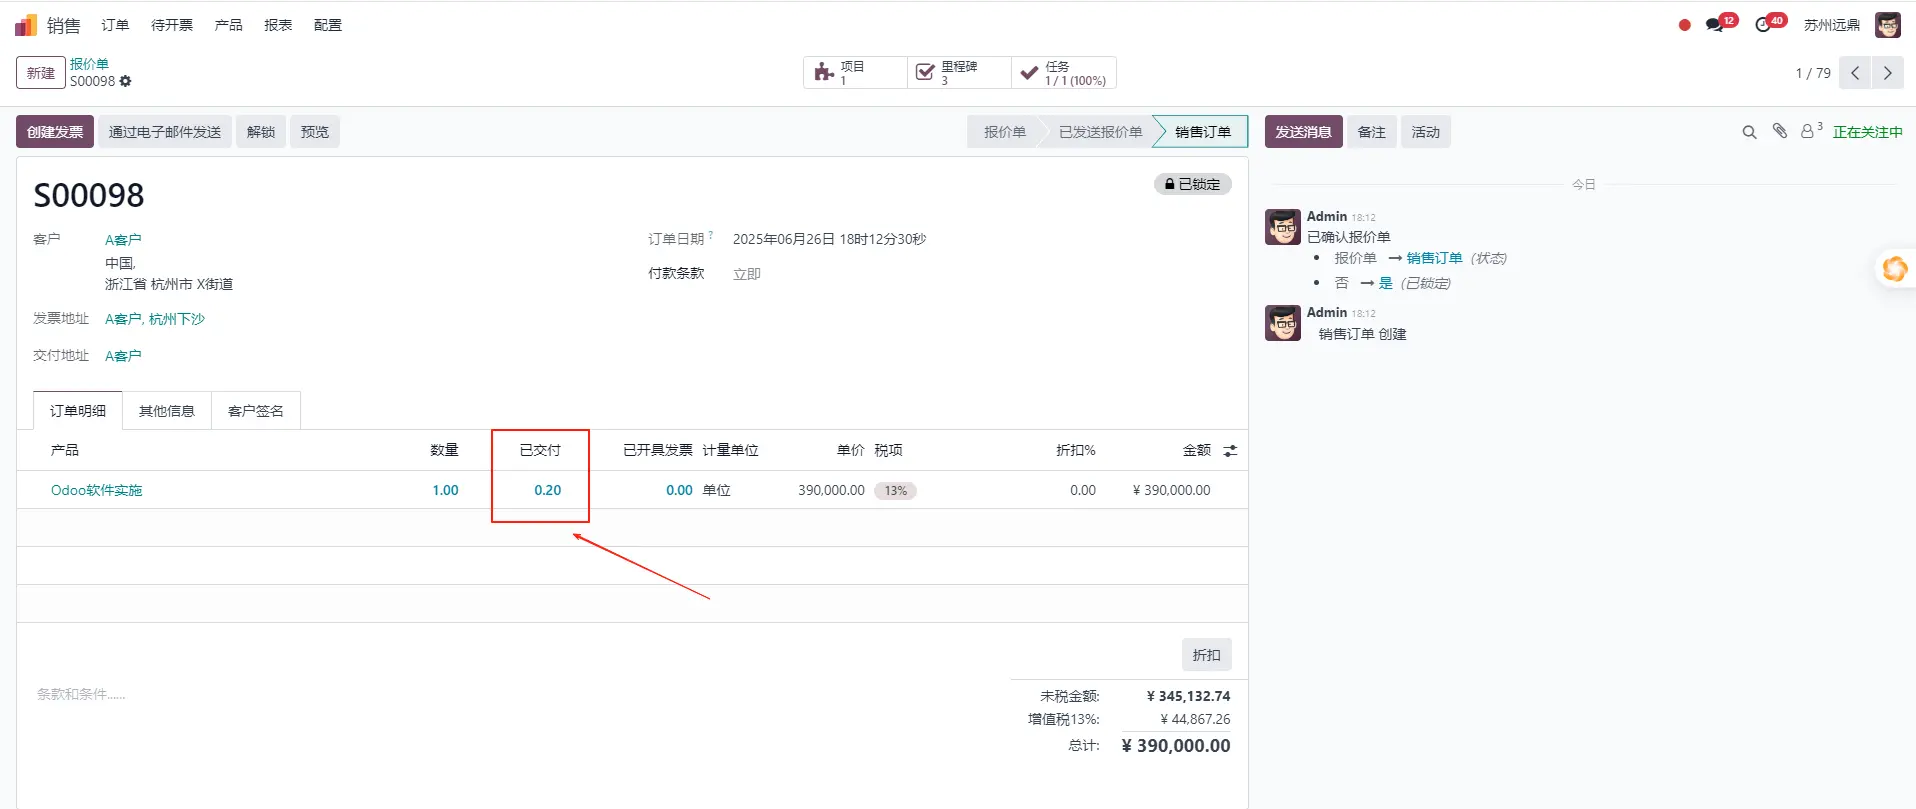Click pager text 1 / 79

coord(1813,73)
